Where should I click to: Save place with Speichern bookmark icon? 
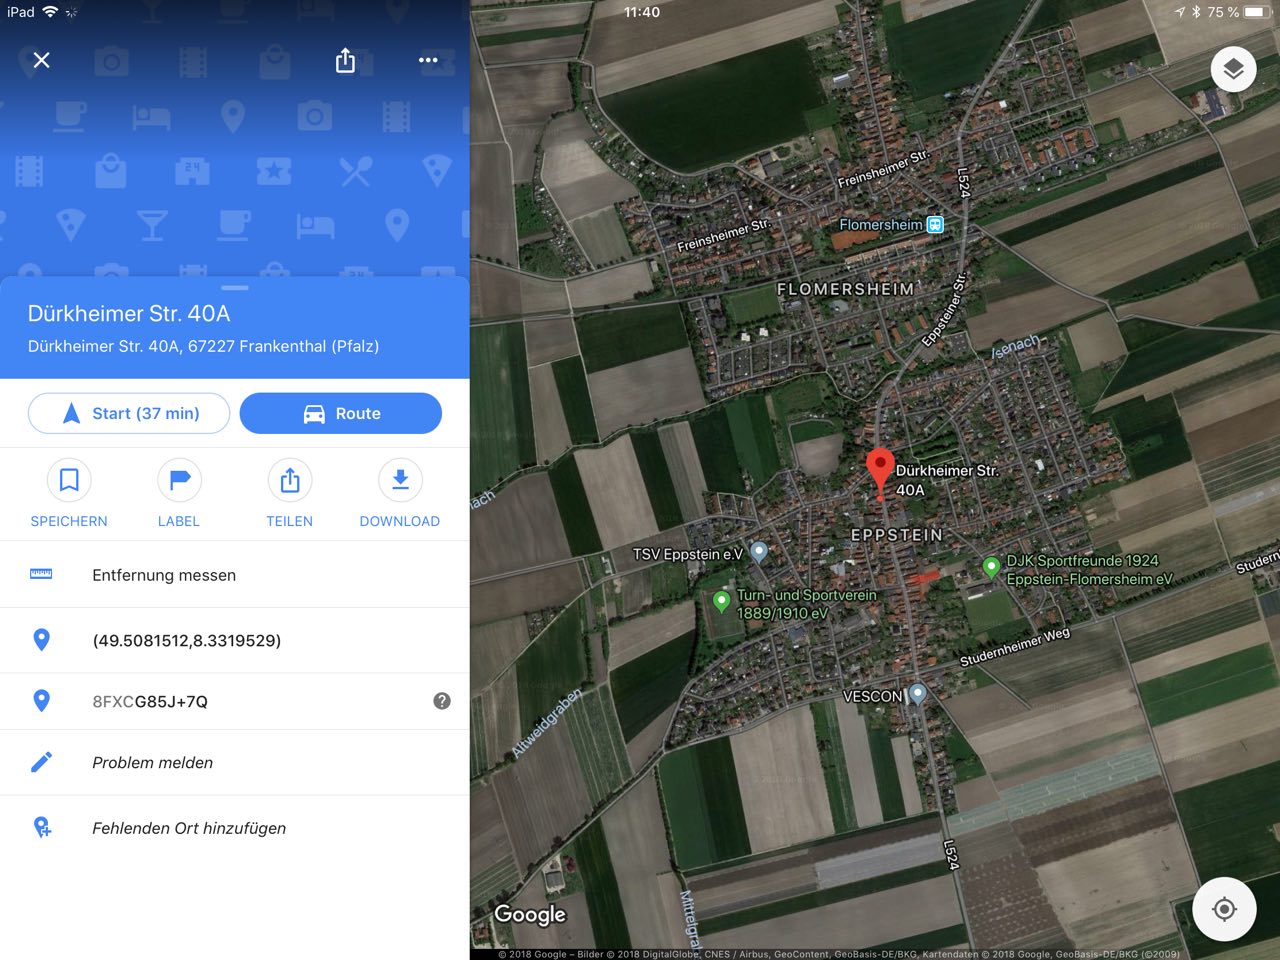click(69, 481)
